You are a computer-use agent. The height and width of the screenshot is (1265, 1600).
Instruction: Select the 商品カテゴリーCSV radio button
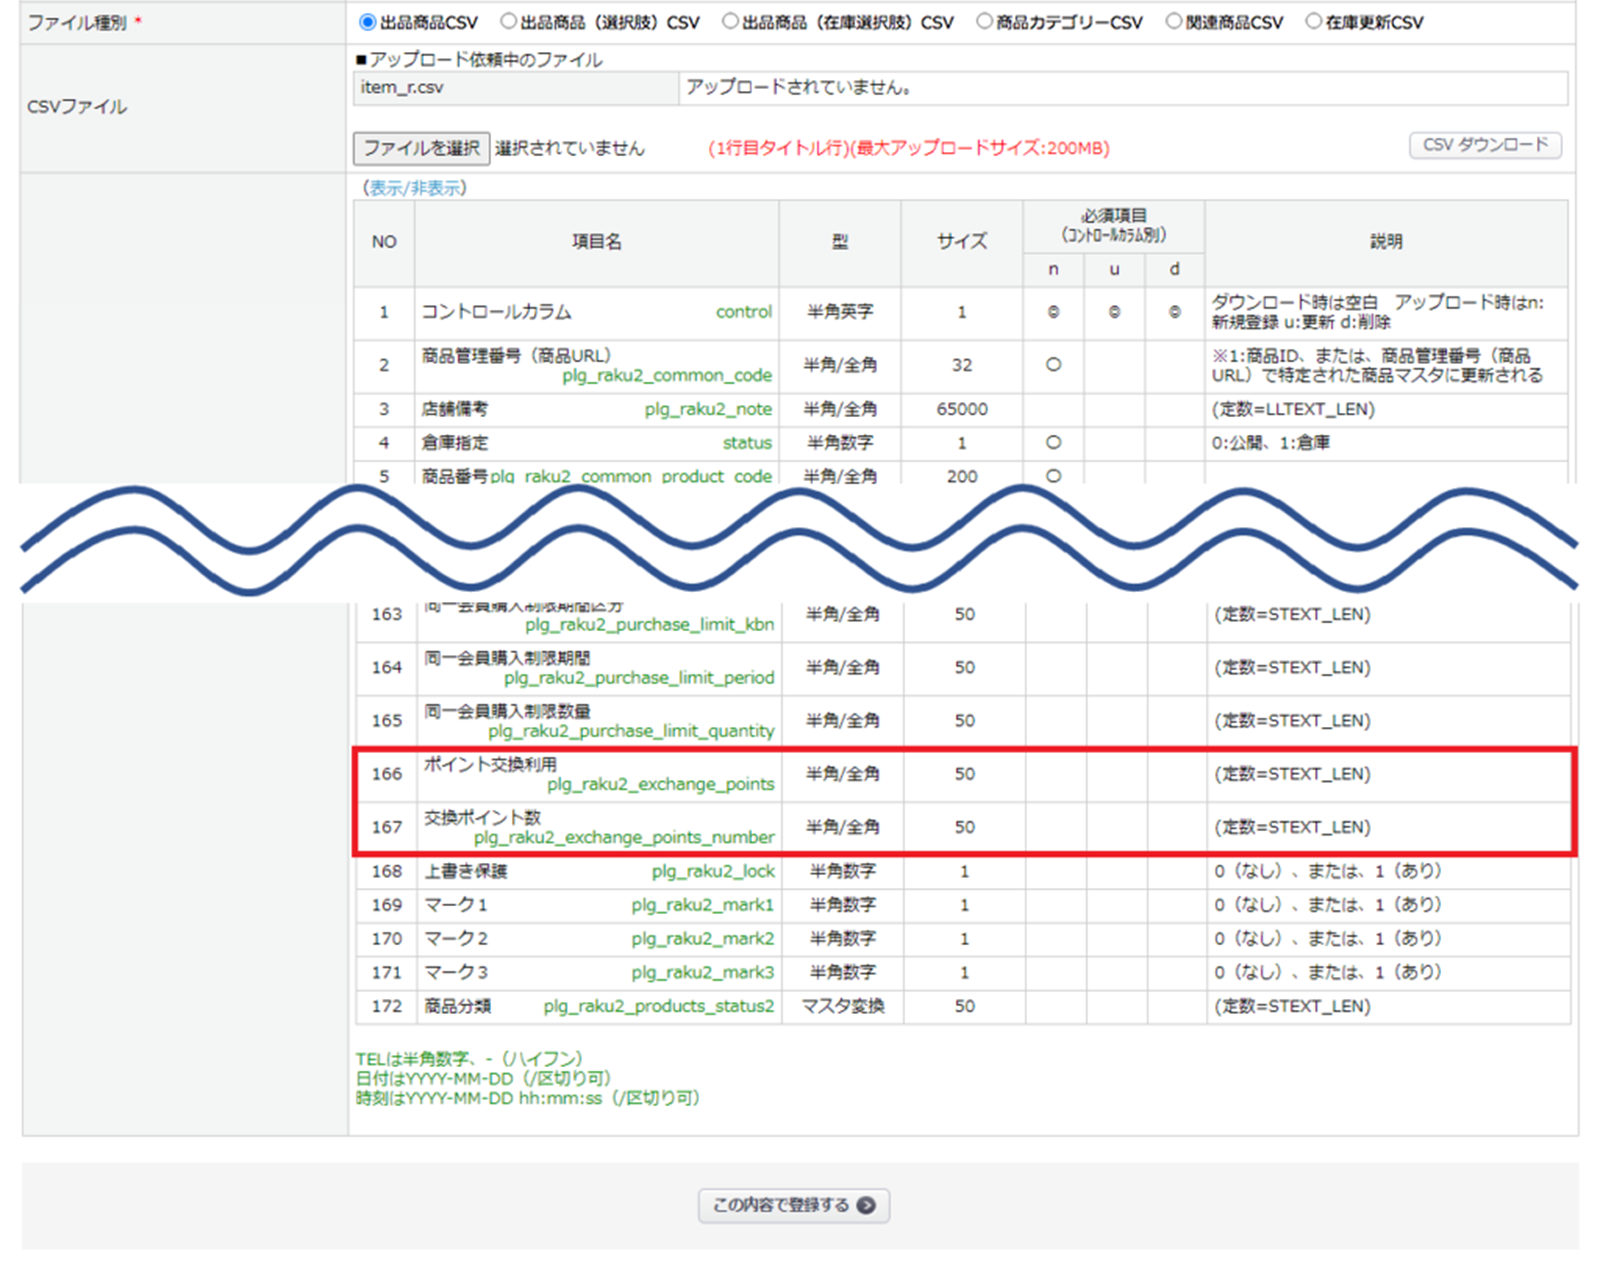(985, 22)
